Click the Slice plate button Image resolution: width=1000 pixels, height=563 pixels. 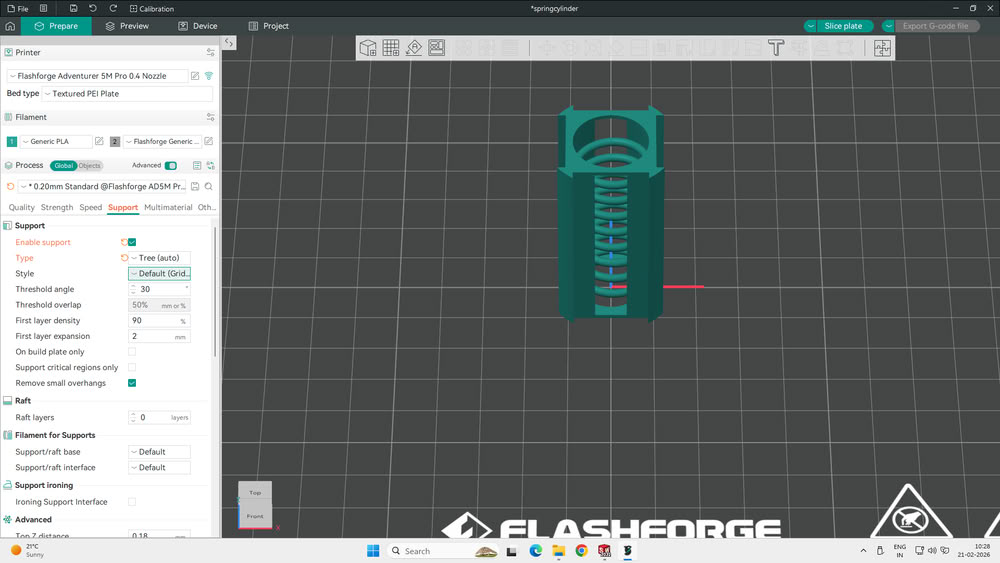844,26
